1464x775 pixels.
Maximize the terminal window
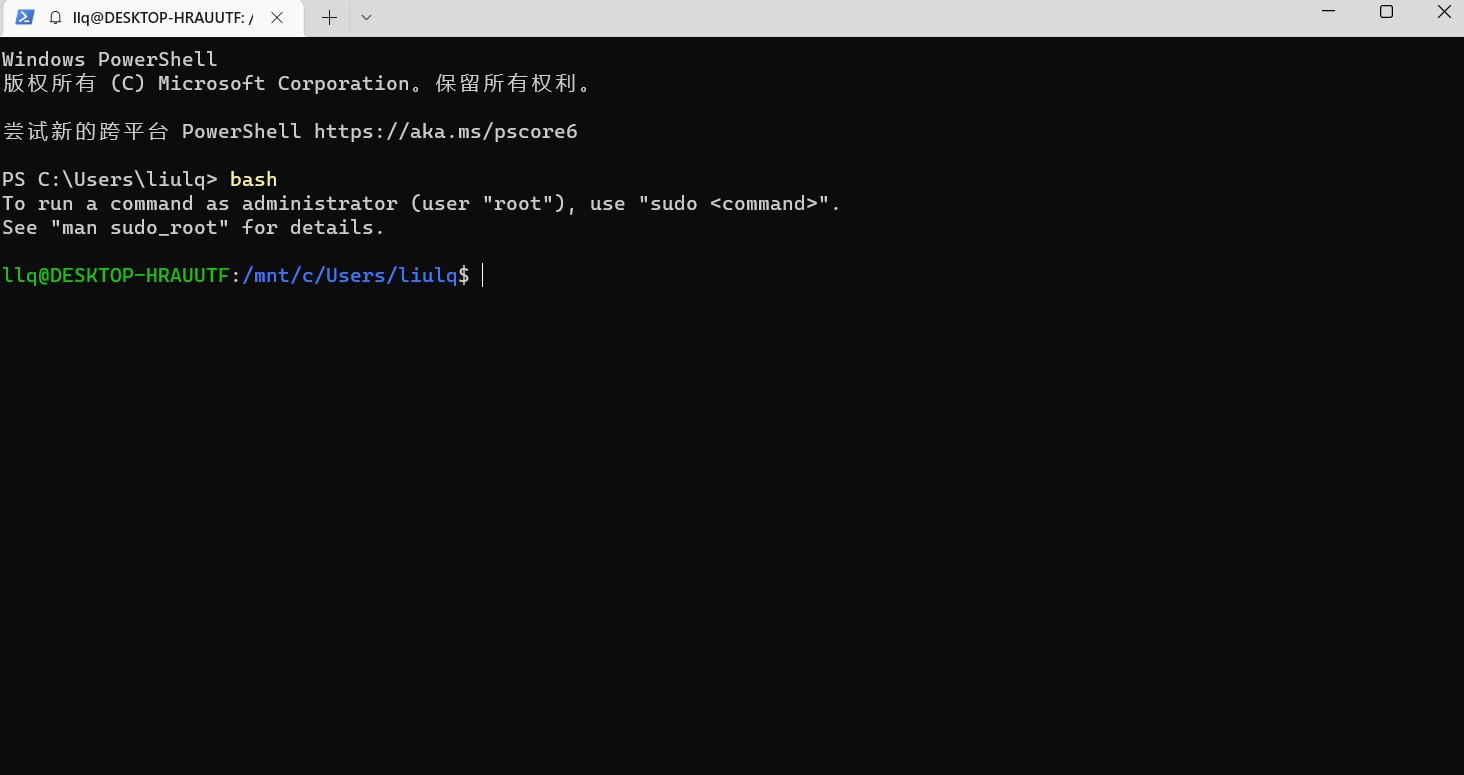[1386, 13]
